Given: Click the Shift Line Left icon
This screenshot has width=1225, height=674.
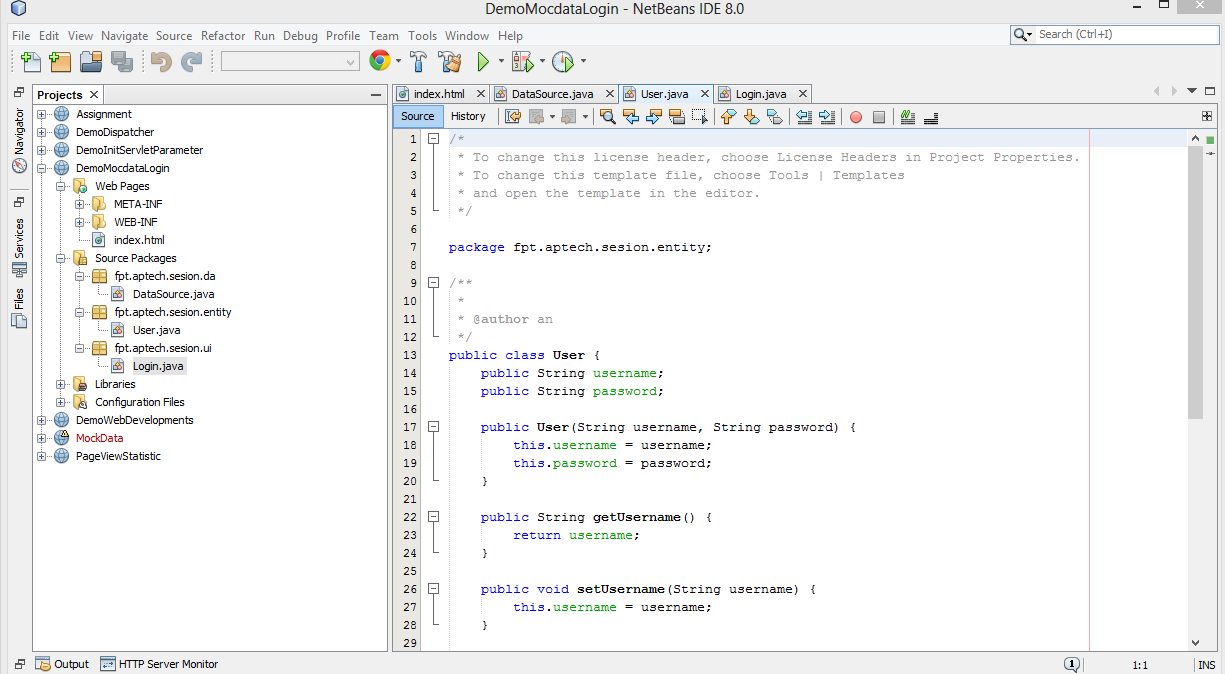Looking at the screenshot, I should 803,117.
